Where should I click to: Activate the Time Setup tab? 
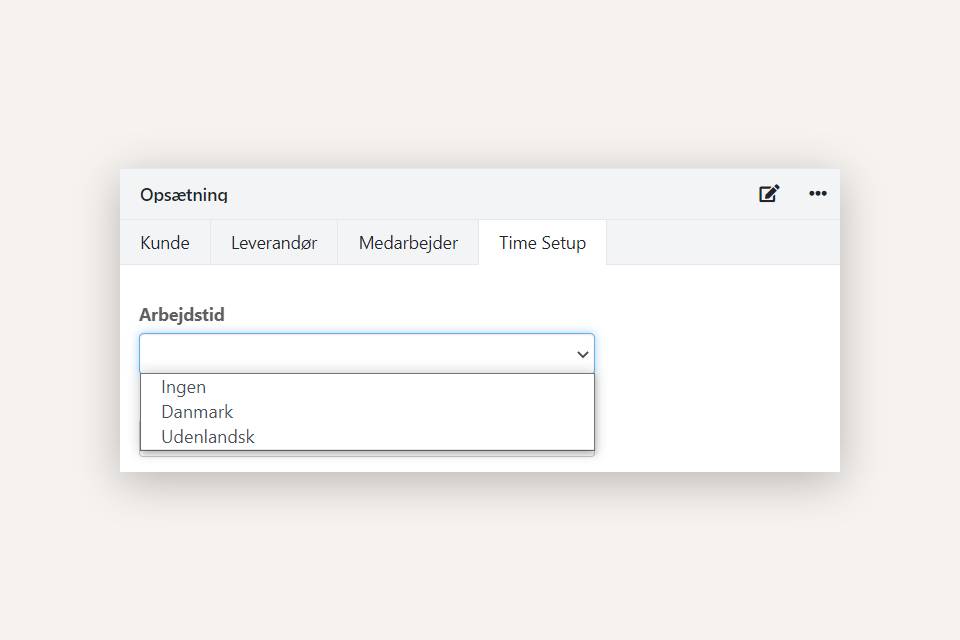pyautogui.click(x=542, y=242)
